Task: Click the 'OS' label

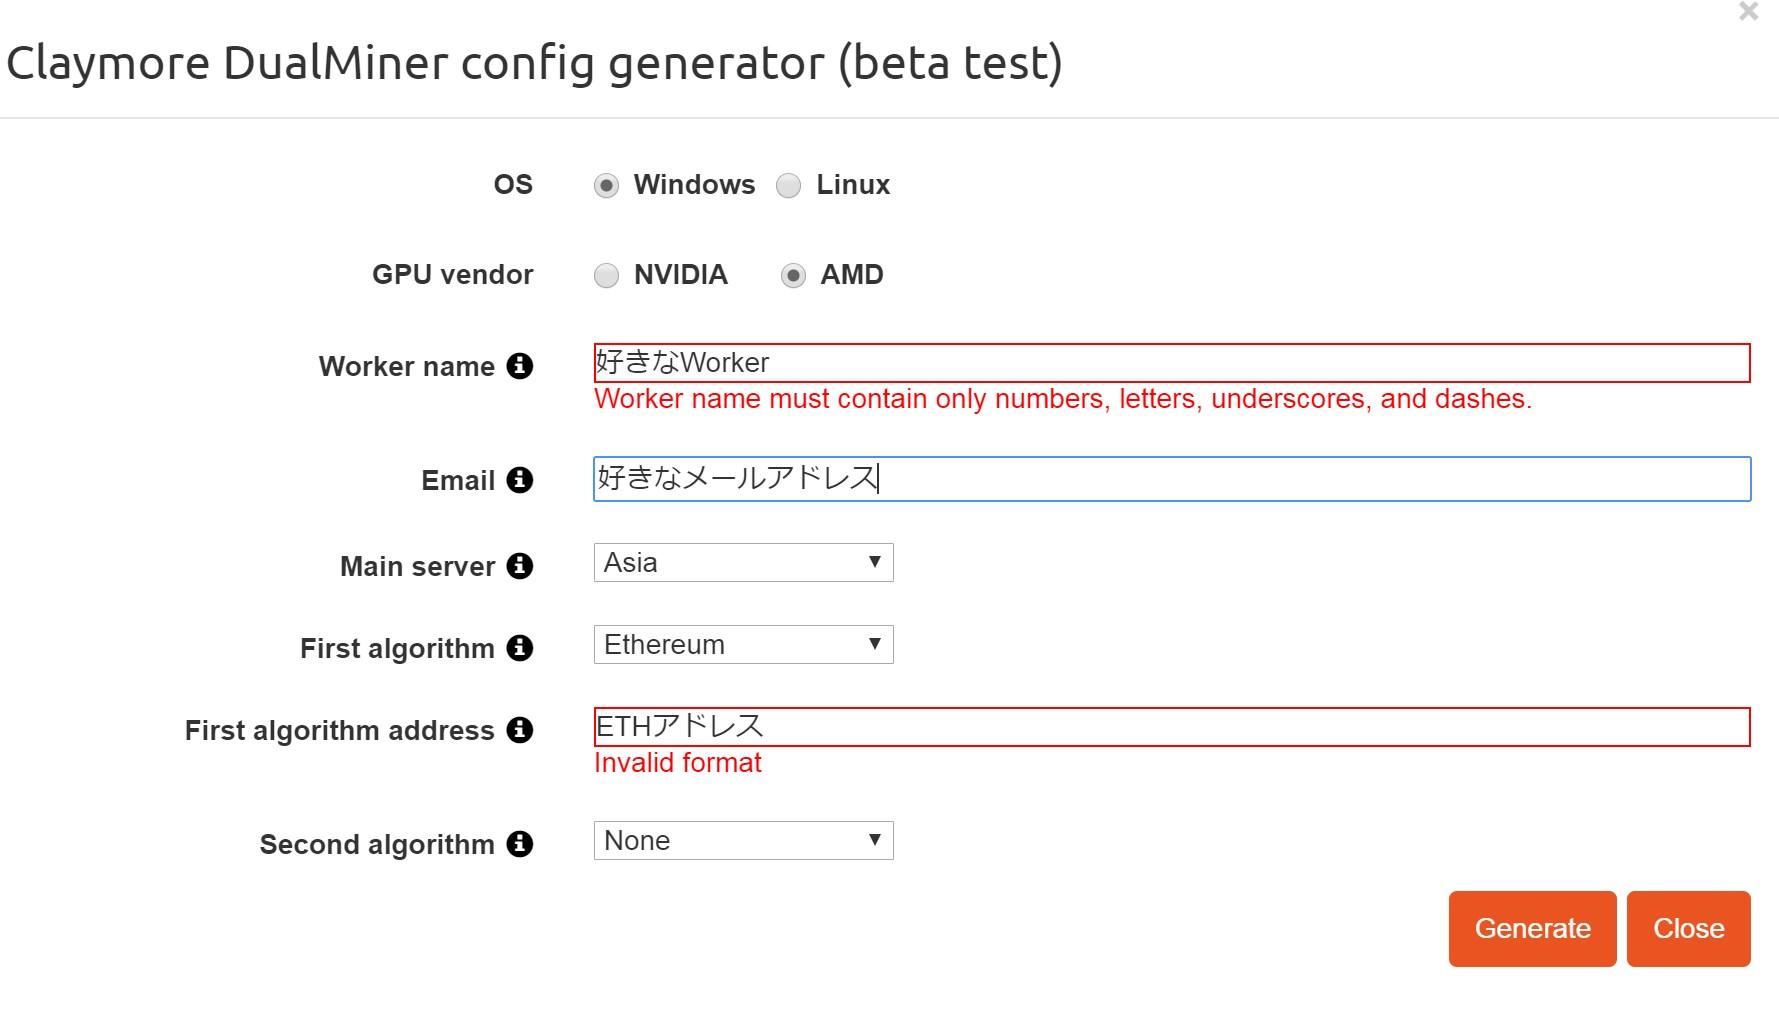Action: 513,185
